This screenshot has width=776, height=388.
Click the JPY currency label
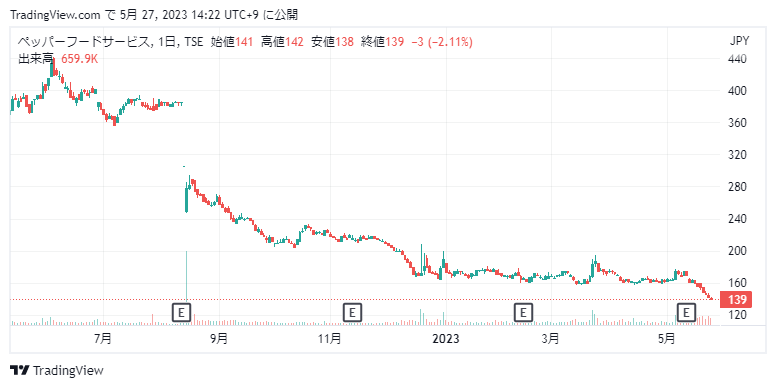pyautogui.click(x=739, y=41)
